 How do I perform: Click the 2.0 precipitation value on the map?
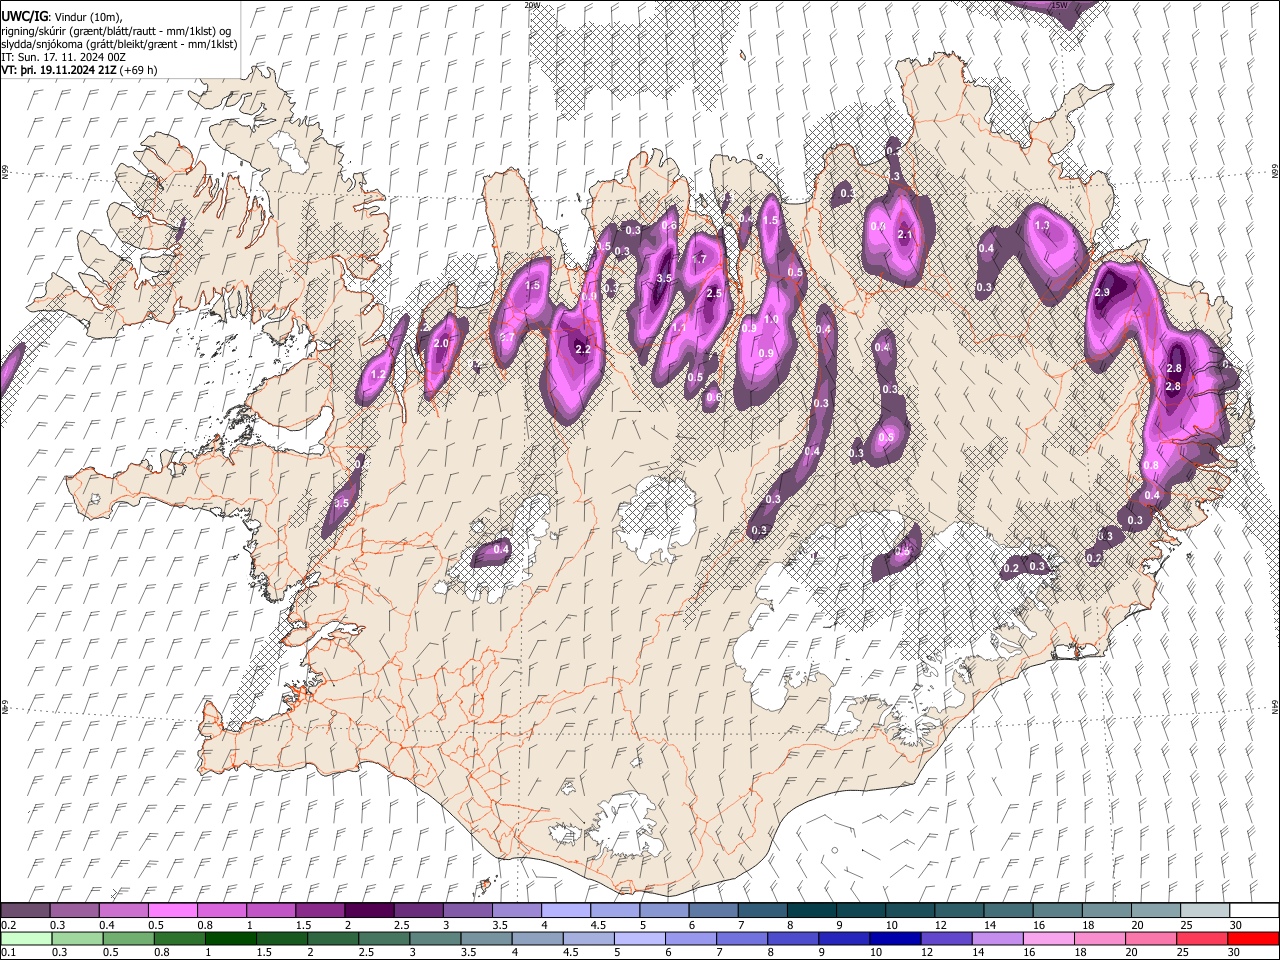click(441, 344)
